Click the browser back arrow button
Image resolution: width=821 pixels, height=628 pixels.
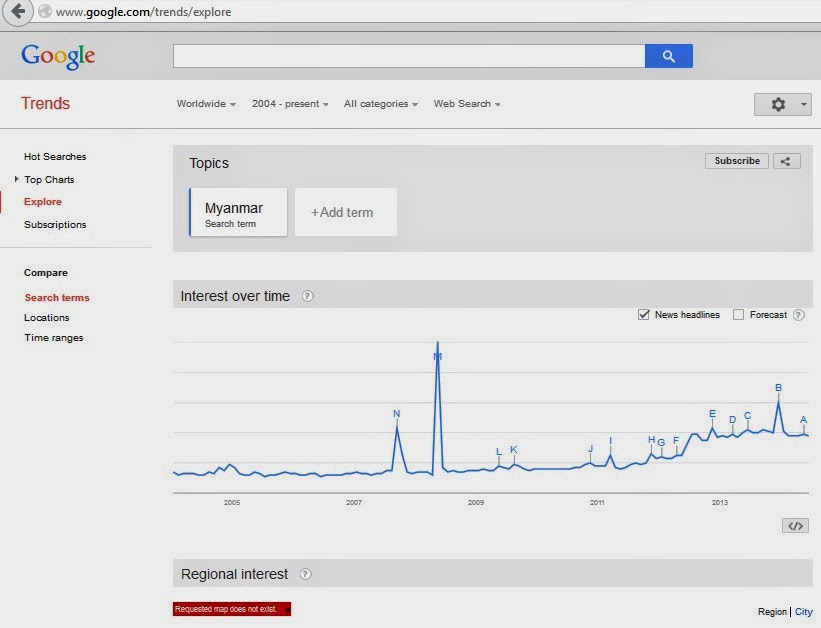coord(18,11)
